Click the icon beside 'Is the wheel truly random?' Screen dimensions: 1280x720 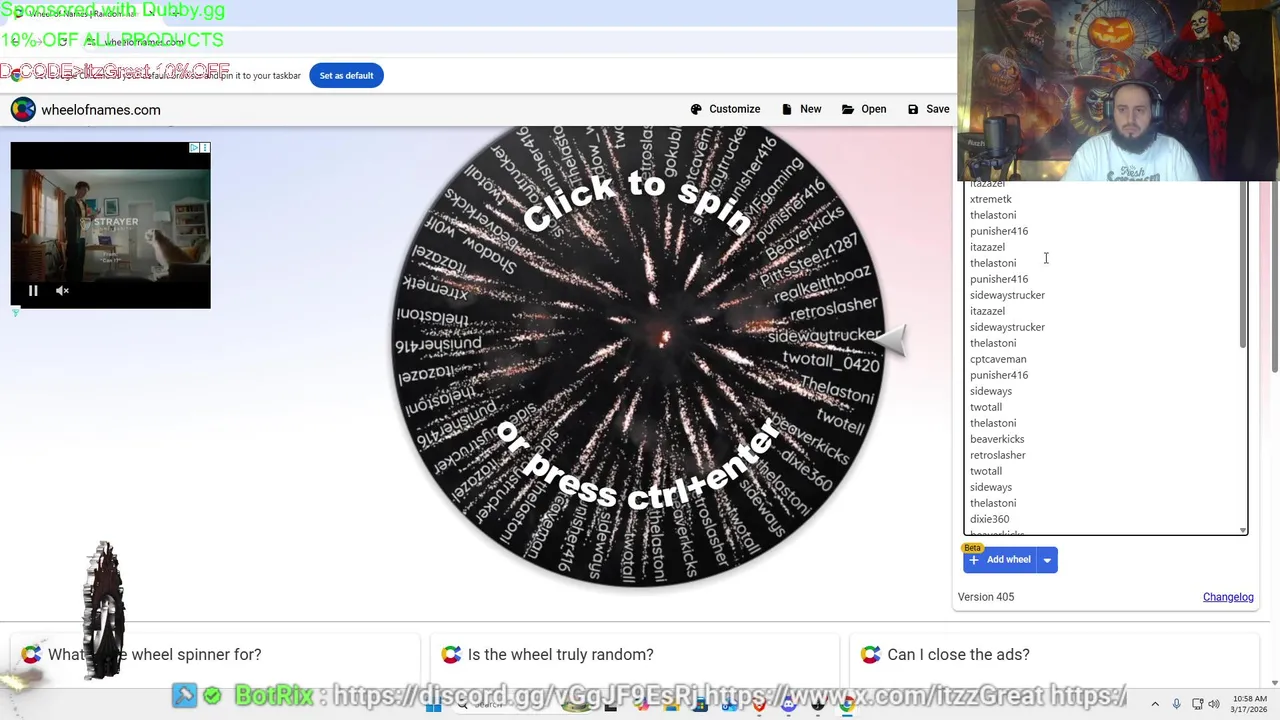click(452, 654)
